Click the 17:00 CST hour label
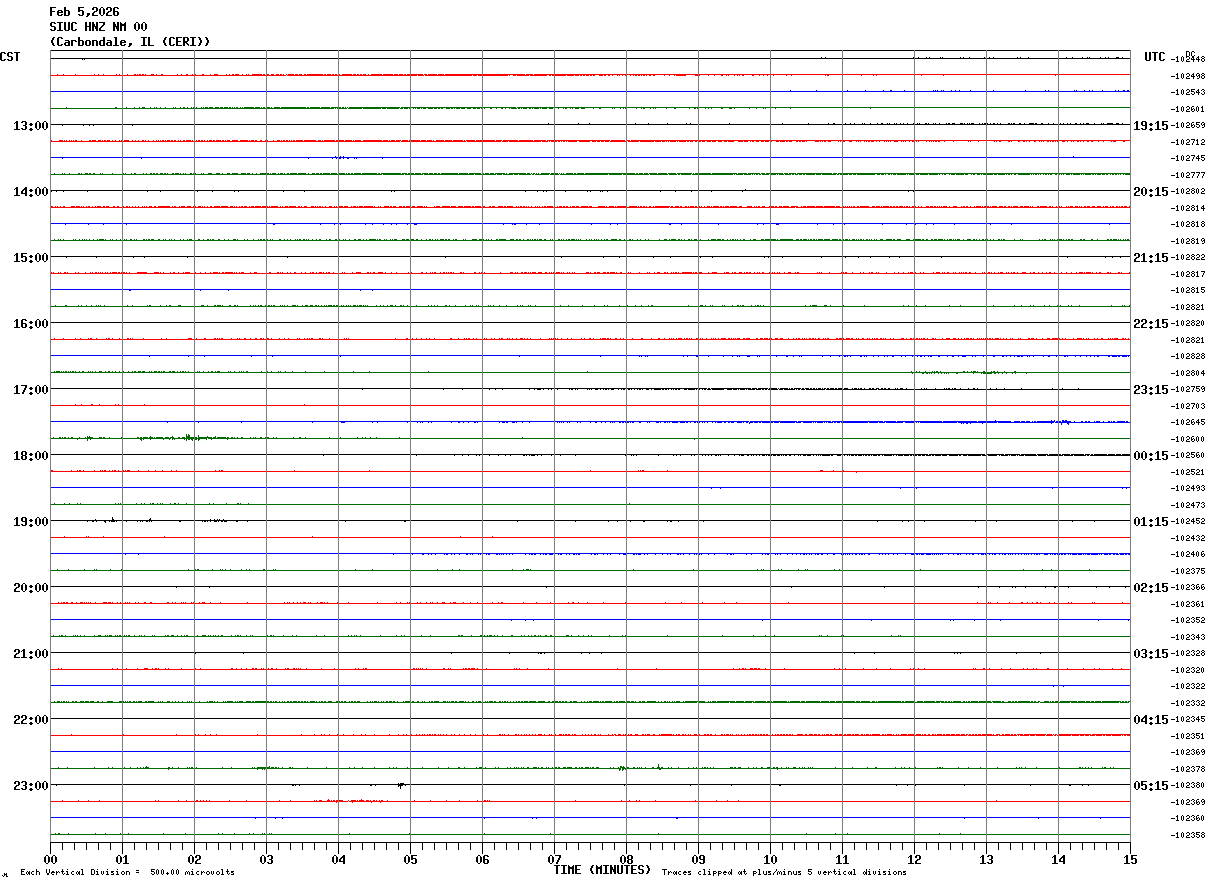1210x886 pixels. [x=31, y=389]
